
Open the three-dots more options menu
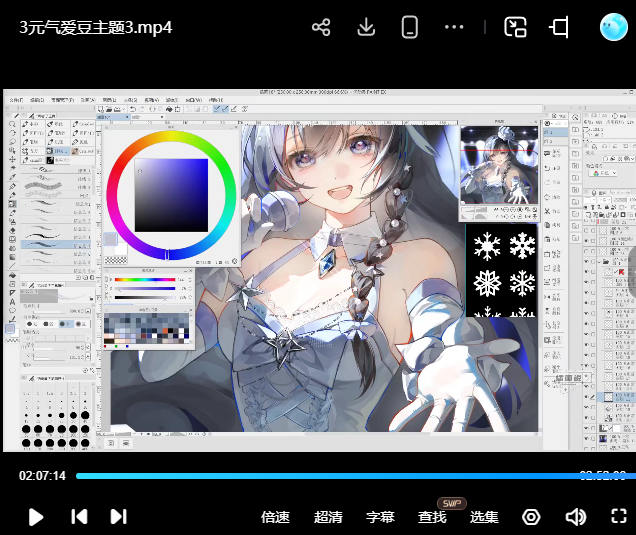(x=454, y=27)
